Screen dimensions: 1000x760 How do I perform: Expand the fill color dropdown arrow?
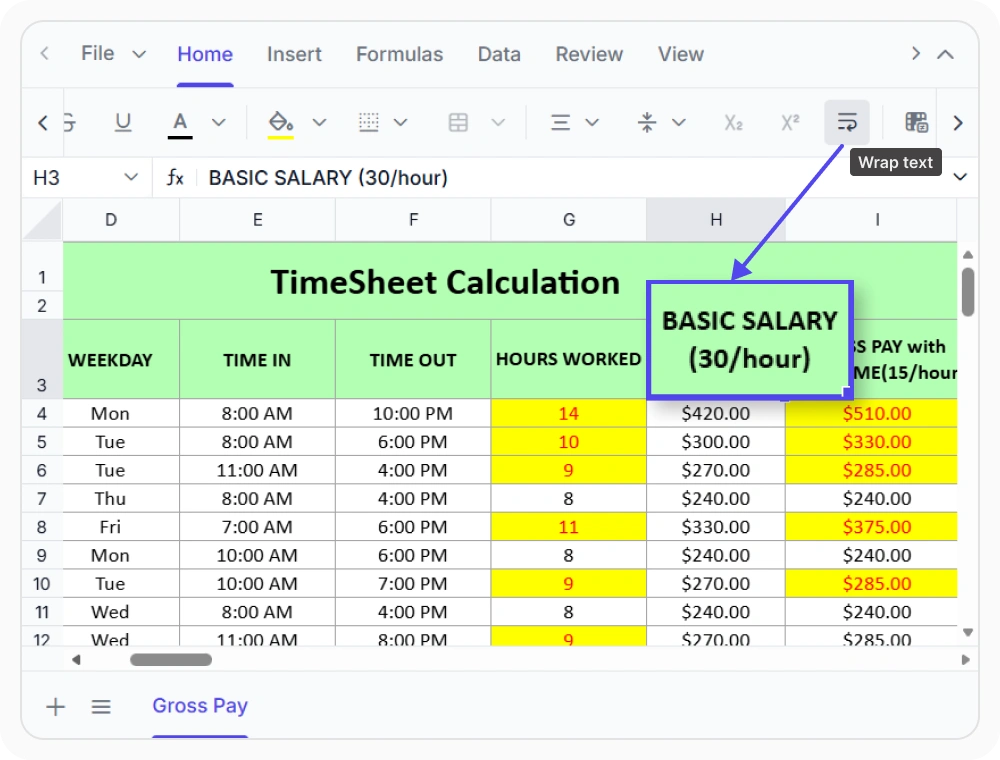[x=320, y=122]
